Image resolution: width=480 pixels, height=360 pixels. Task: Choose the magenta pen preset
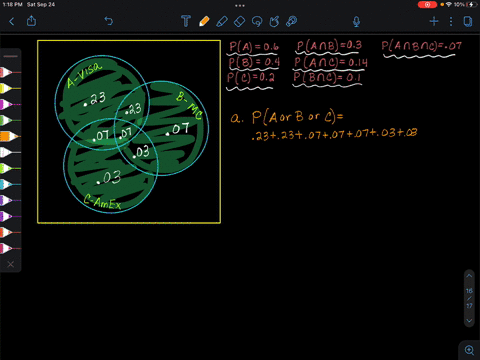pos(10,104)
